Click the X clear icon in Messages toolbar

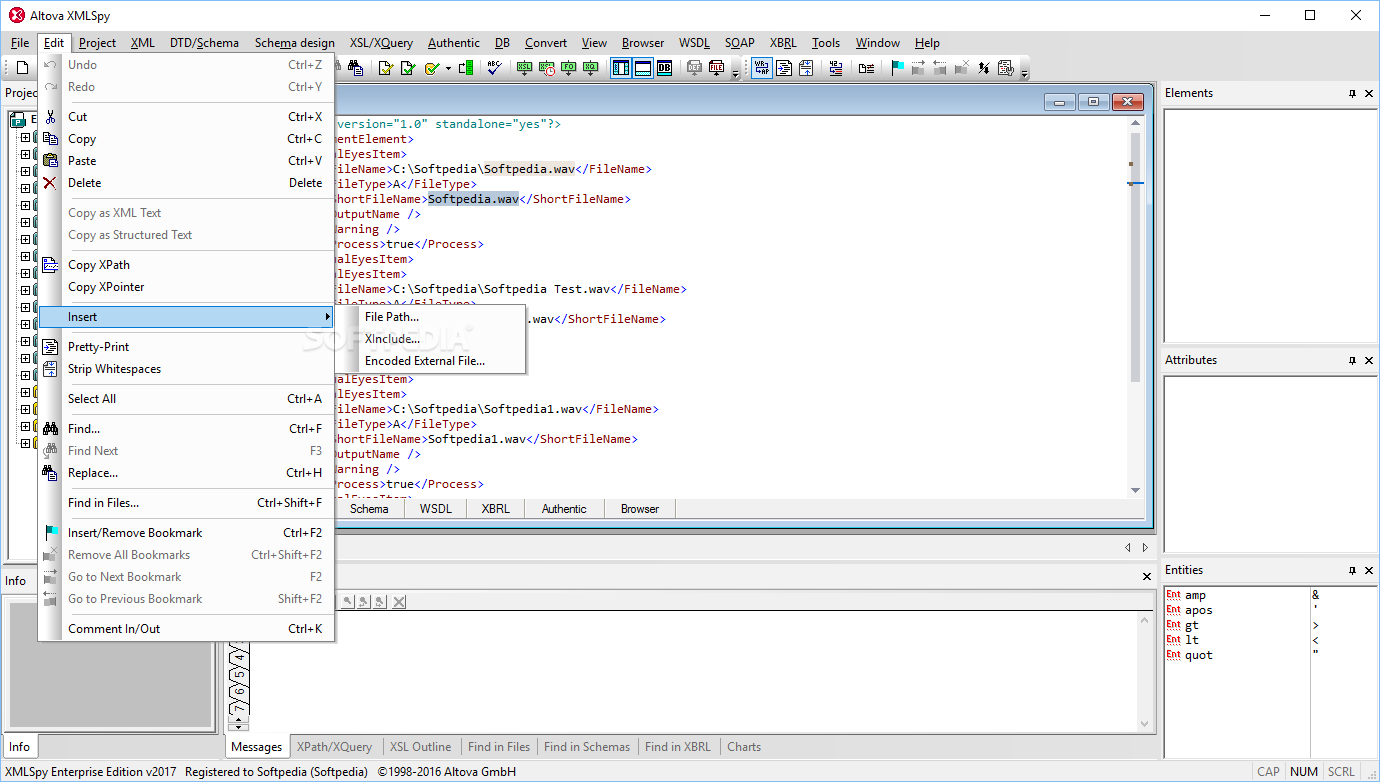399,601
